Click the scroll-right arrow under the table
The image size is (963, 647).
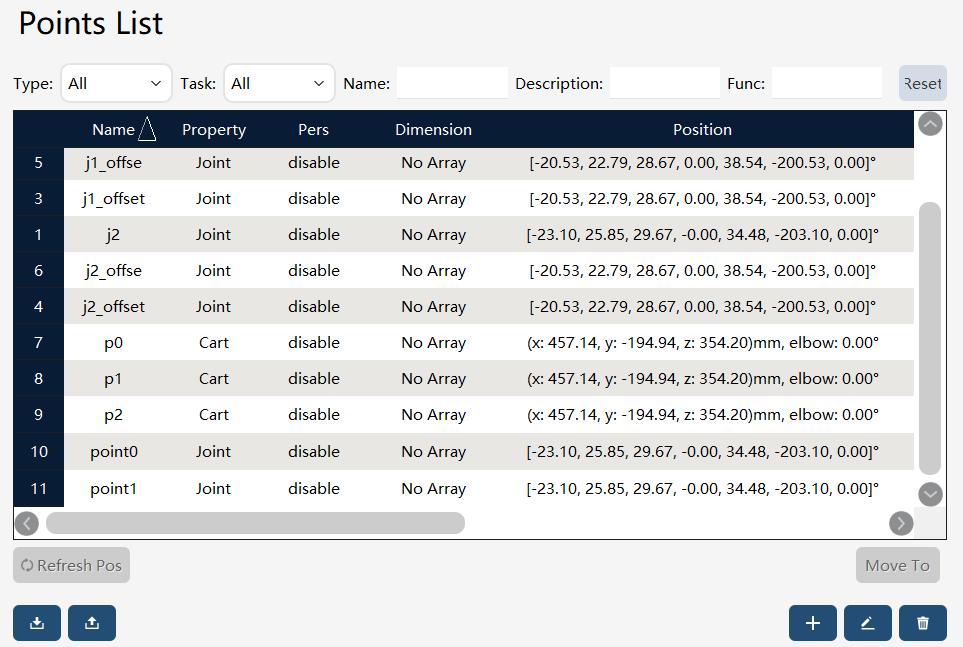coord(901,523)
